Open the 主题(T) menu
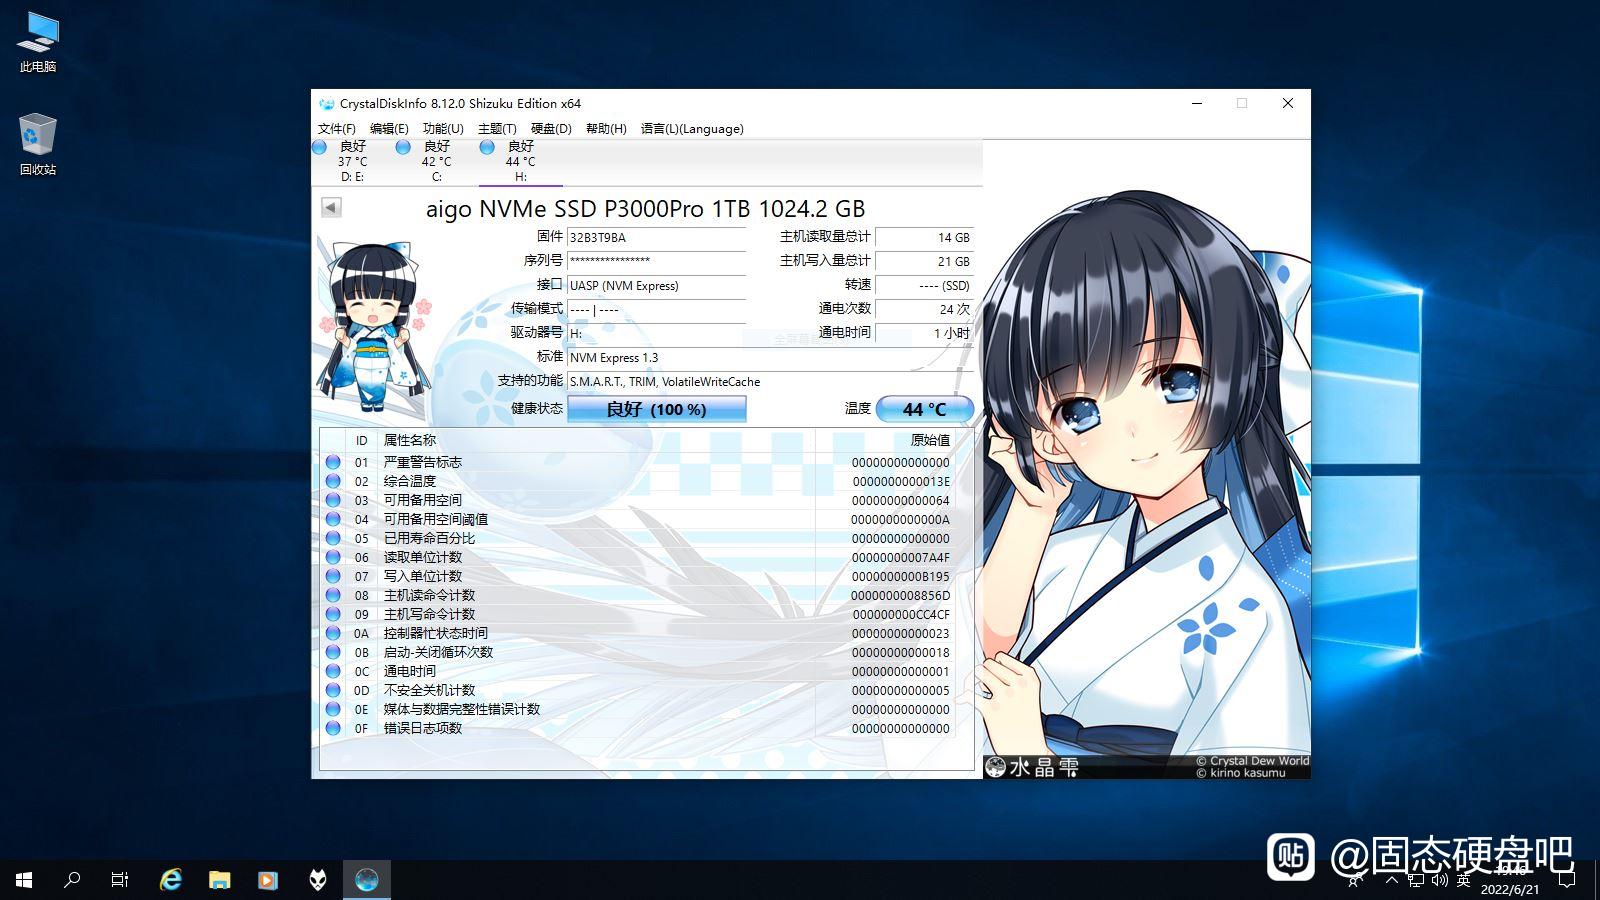 (x=497, y=129)
